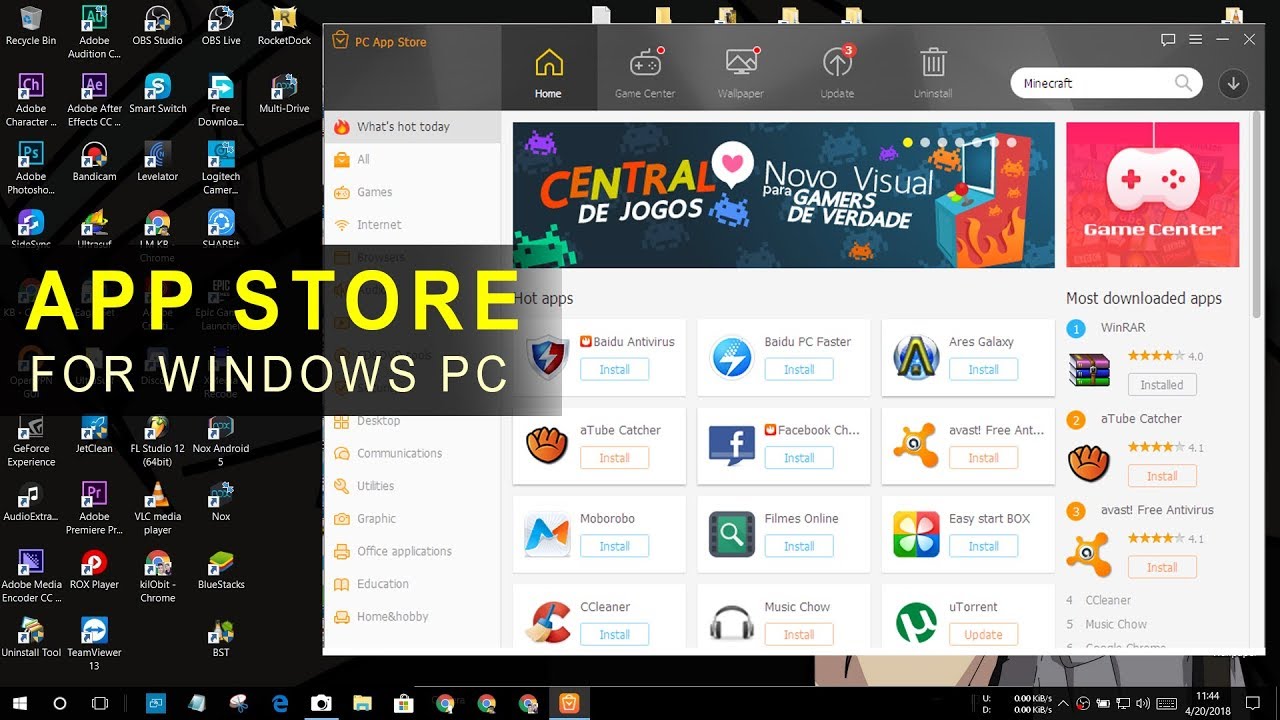1280x720 pixels.
Task: Open the Wallpaper section
Action: 740,65
